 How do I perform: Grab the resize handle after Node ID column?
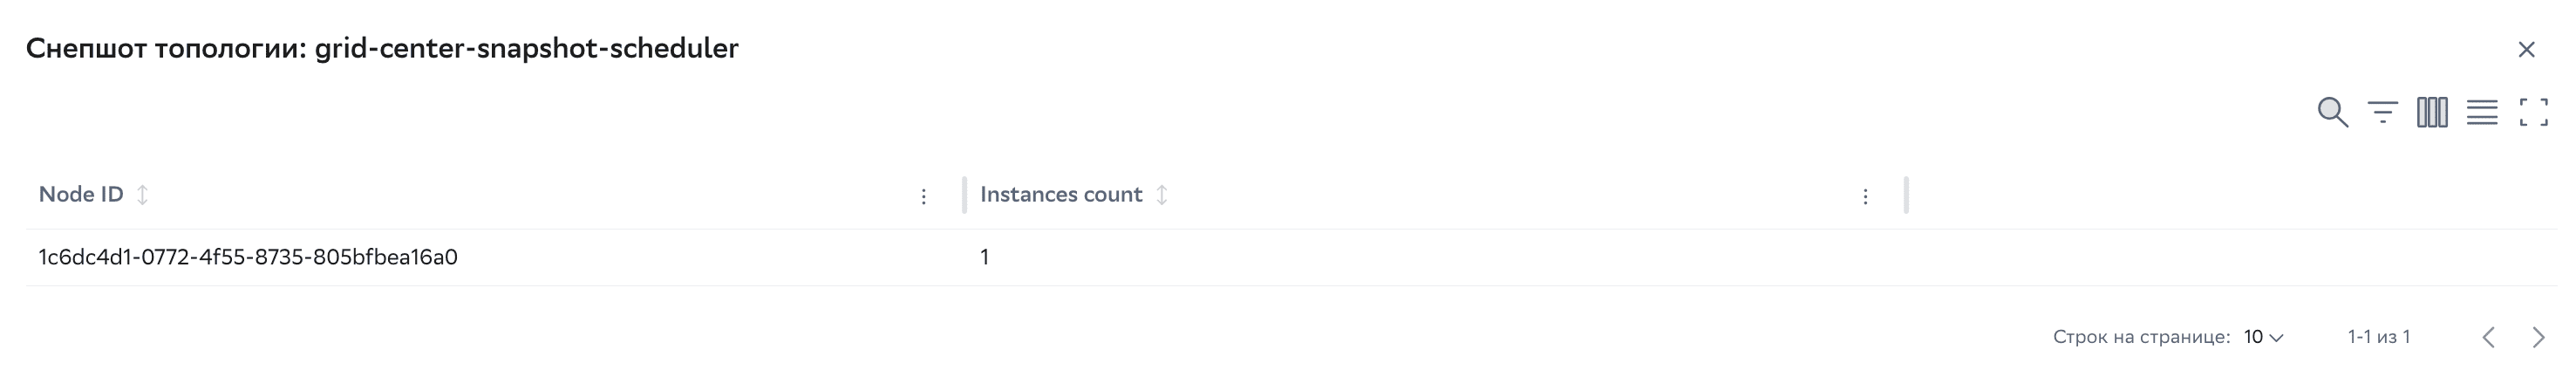click(964, 195)
